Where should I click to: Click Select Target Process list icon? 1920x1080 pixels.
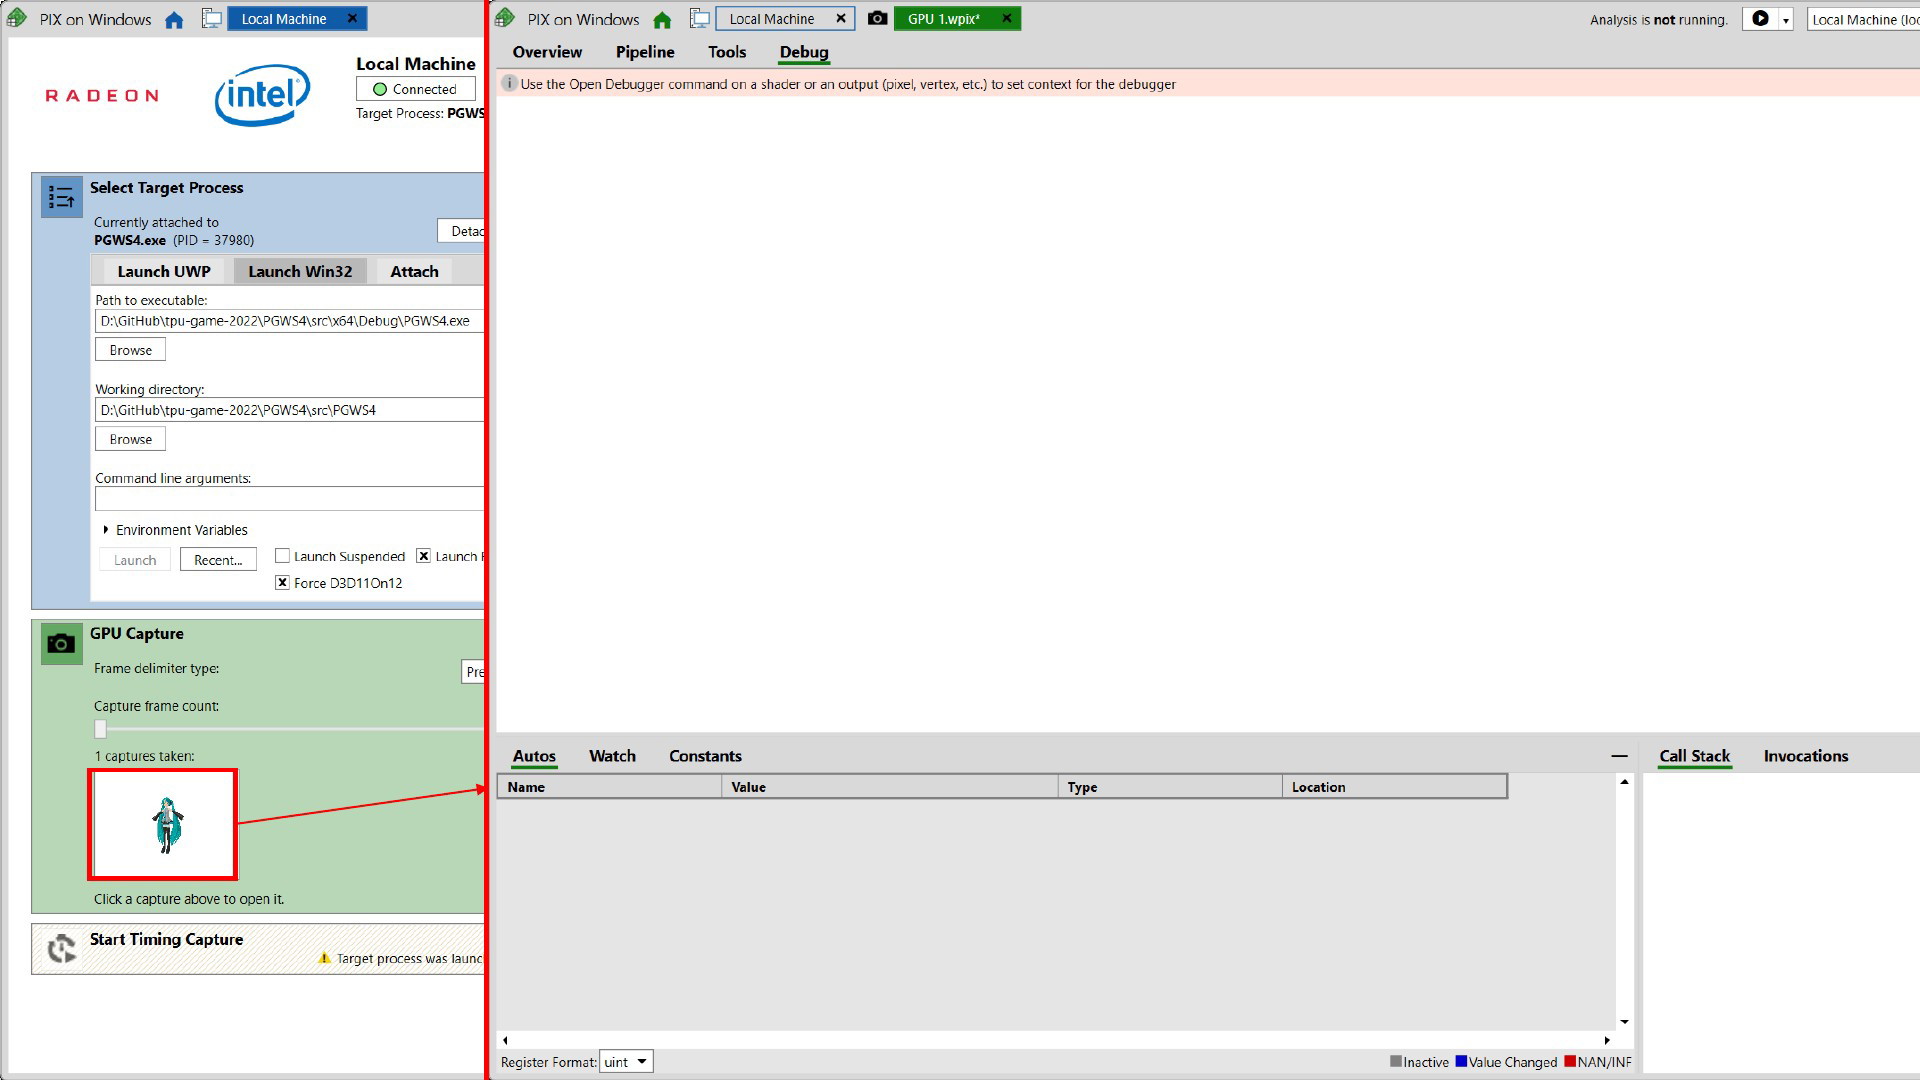pos(61,197)
